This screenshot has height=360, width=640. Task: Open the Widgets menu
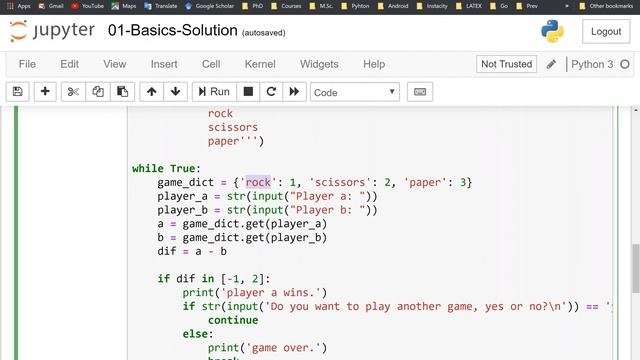(x=319, y=64)
